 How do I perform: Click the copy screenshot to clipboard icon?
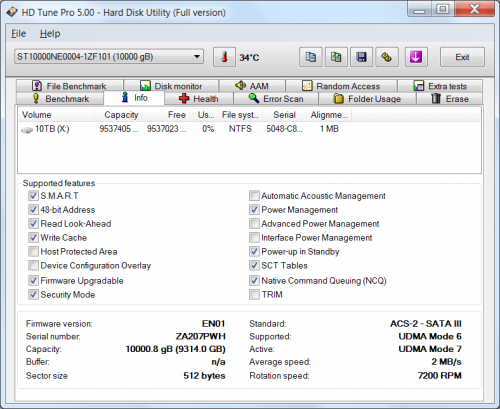[x=336, y=57]
